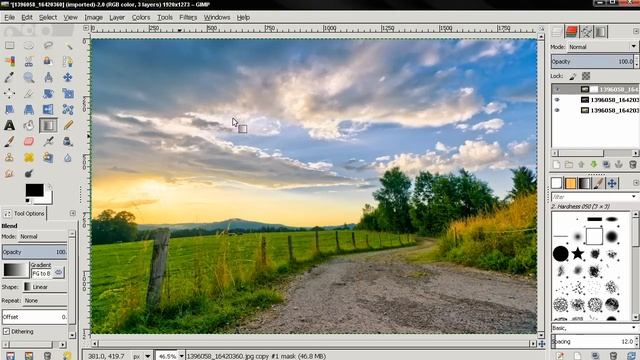Switch to the Paths tab

click(586, 32)
